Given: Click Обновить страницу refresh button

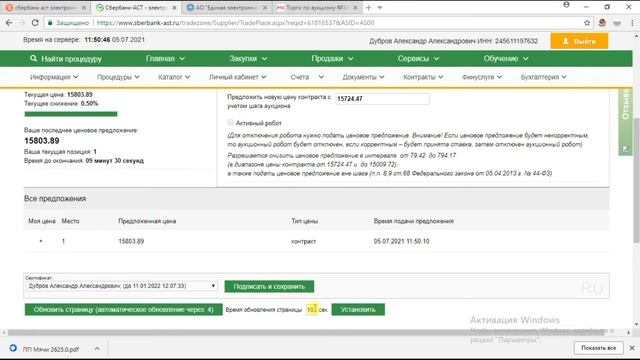Looking at the screenshot, I should [123, 309].
